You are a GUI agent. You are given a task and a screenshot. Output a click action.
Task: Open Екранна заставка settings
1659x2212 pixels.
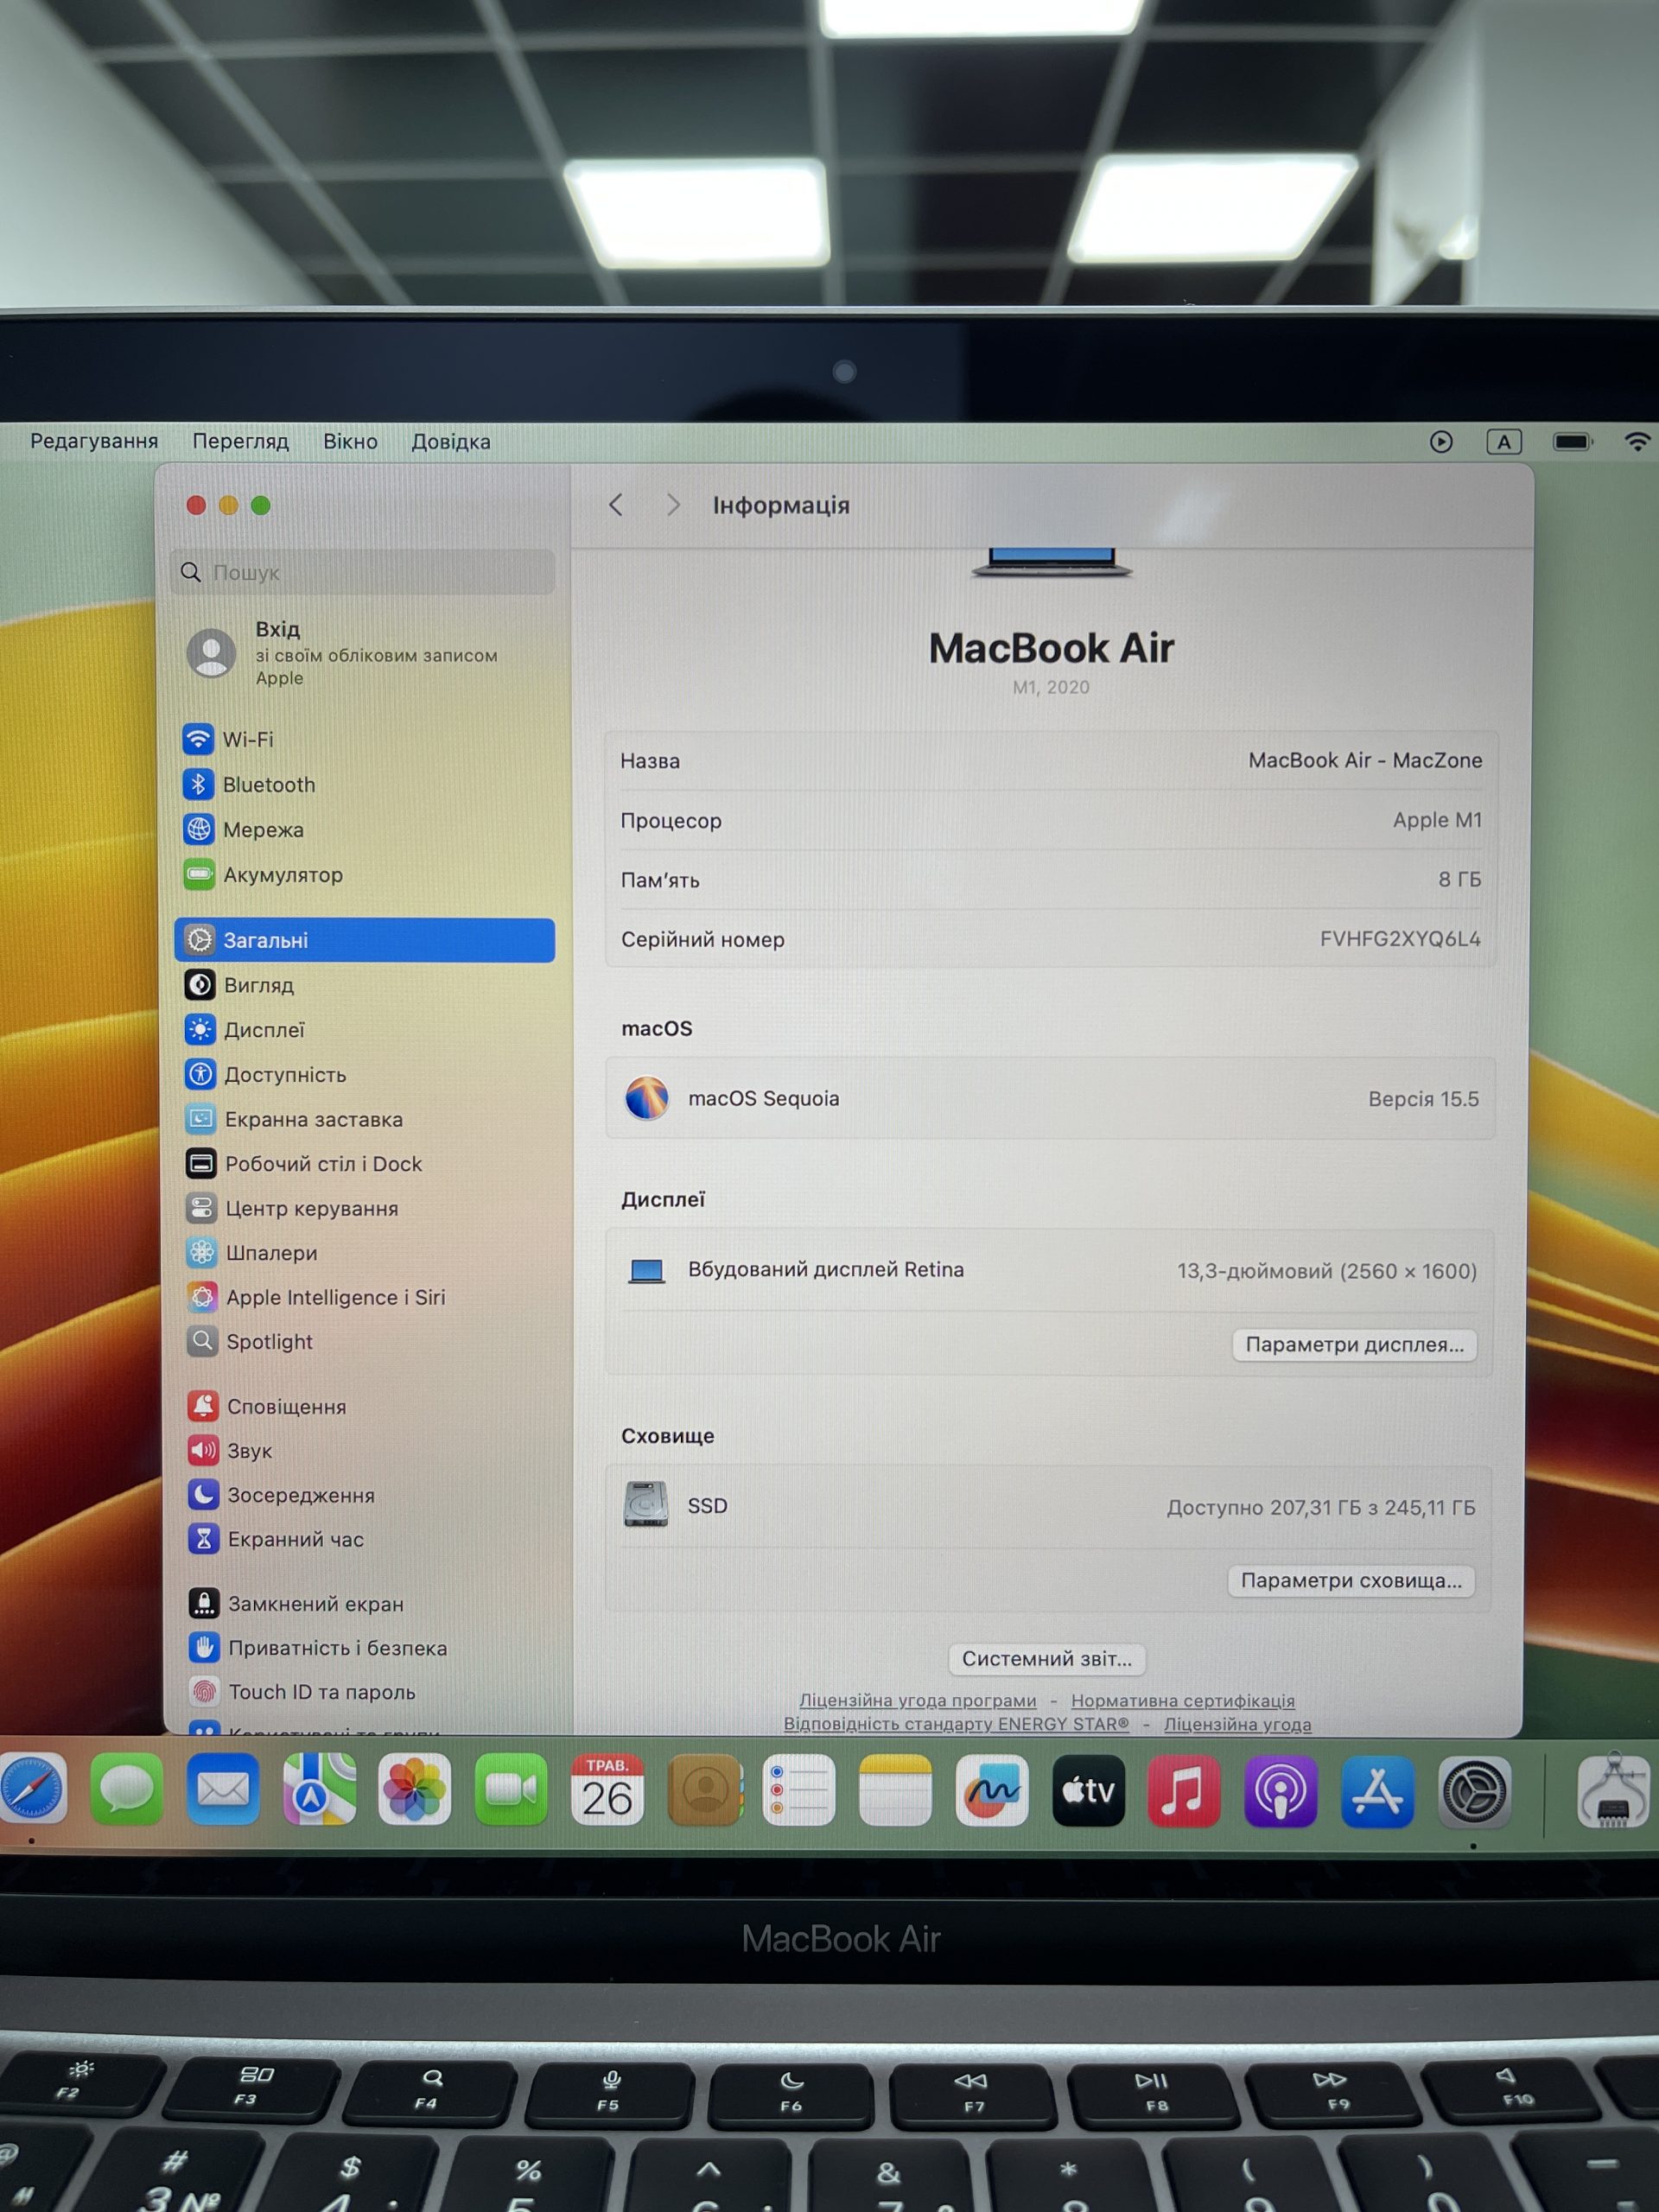pyautogui.click(x=294, y=1119)
